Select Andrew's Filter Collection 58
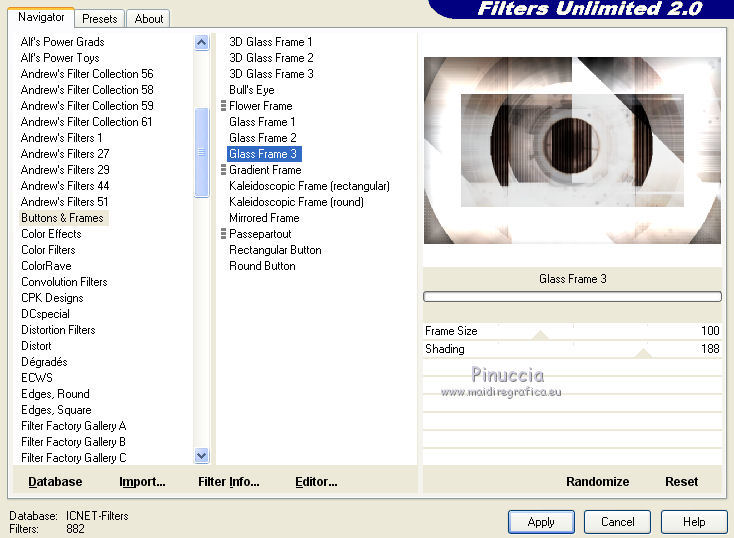Screen dimensions: 734x538 (87, 89)
